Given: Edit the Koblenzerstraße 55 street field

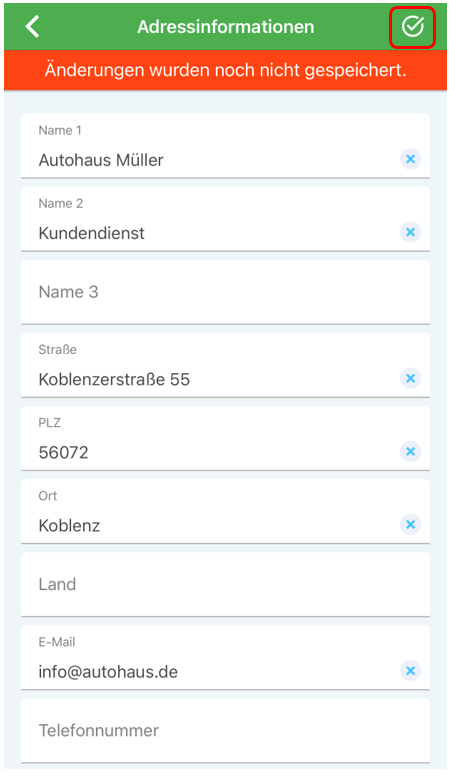Looking at the screenshot, I should 225,365.
